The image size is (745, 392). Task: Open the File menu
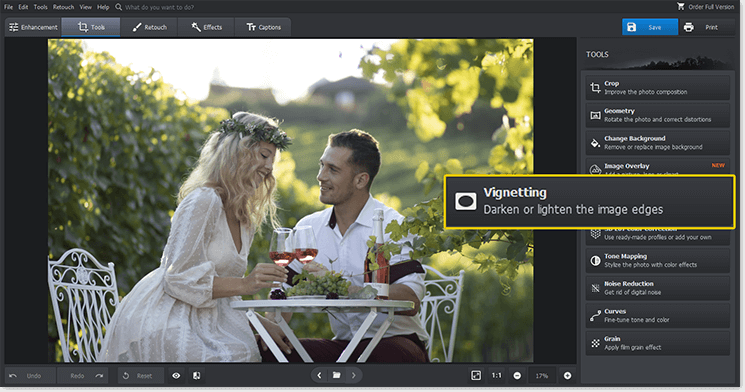9,7
